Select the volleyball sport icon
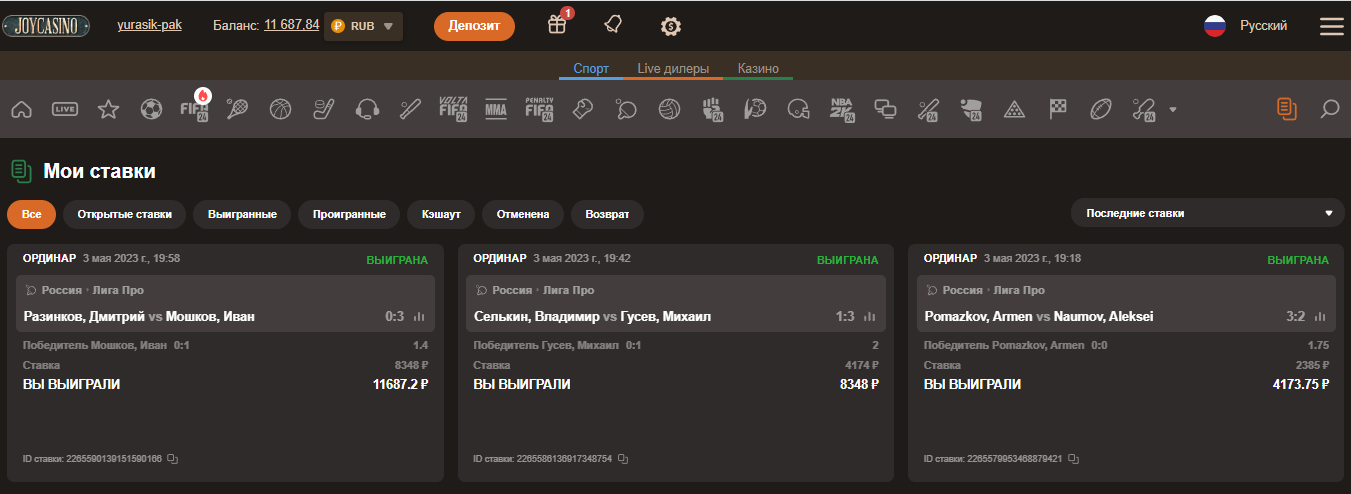This screenshot has height=494, width=1351. click(669, 109)
